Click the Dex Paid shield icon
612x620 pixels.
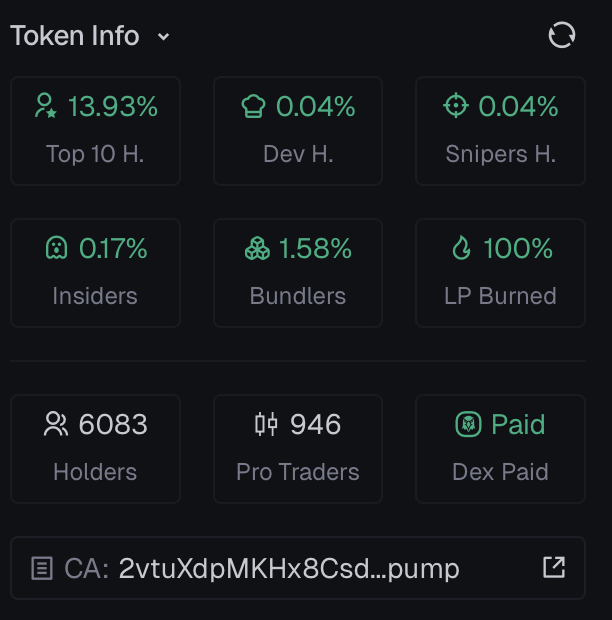(x=468, y=424)
